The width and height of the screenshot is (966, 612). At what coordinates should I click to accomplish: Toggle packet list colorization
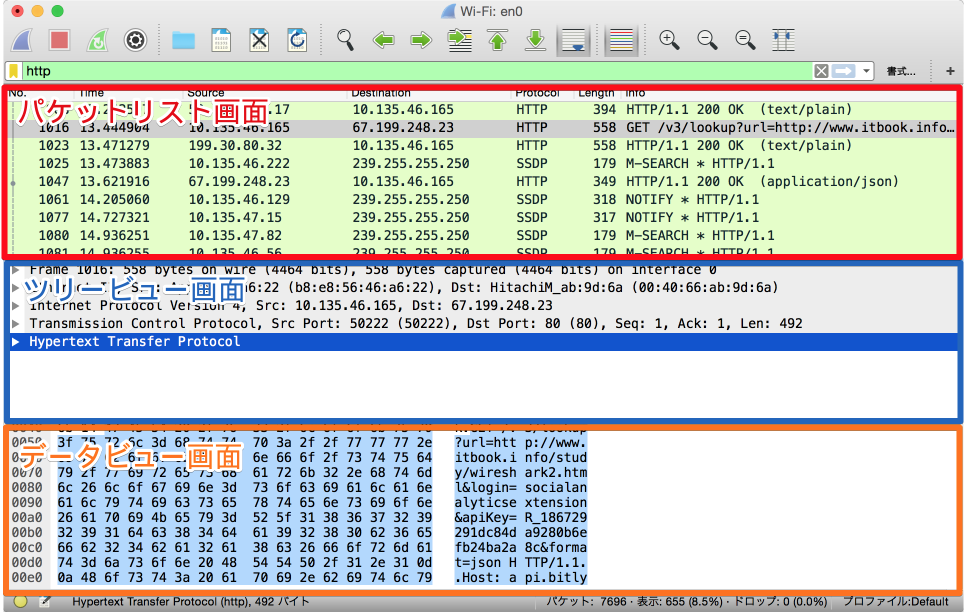click(621, 41)
